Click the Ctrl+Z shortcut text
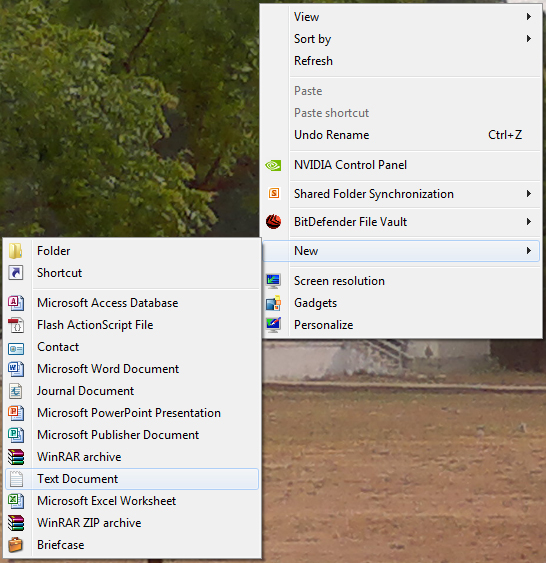 tap(505, 135)
